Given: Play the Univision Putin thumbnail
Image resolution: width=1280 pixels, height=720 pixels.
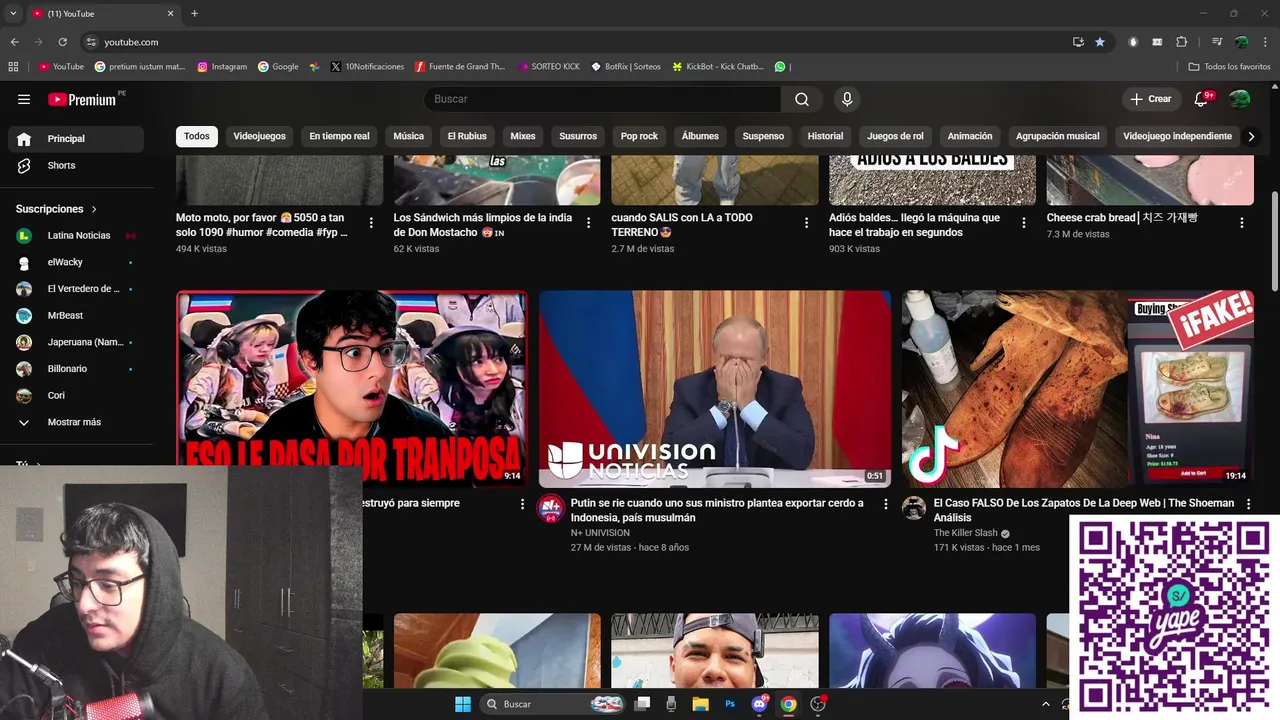Looking at the screenshot, I should point(715,389).
